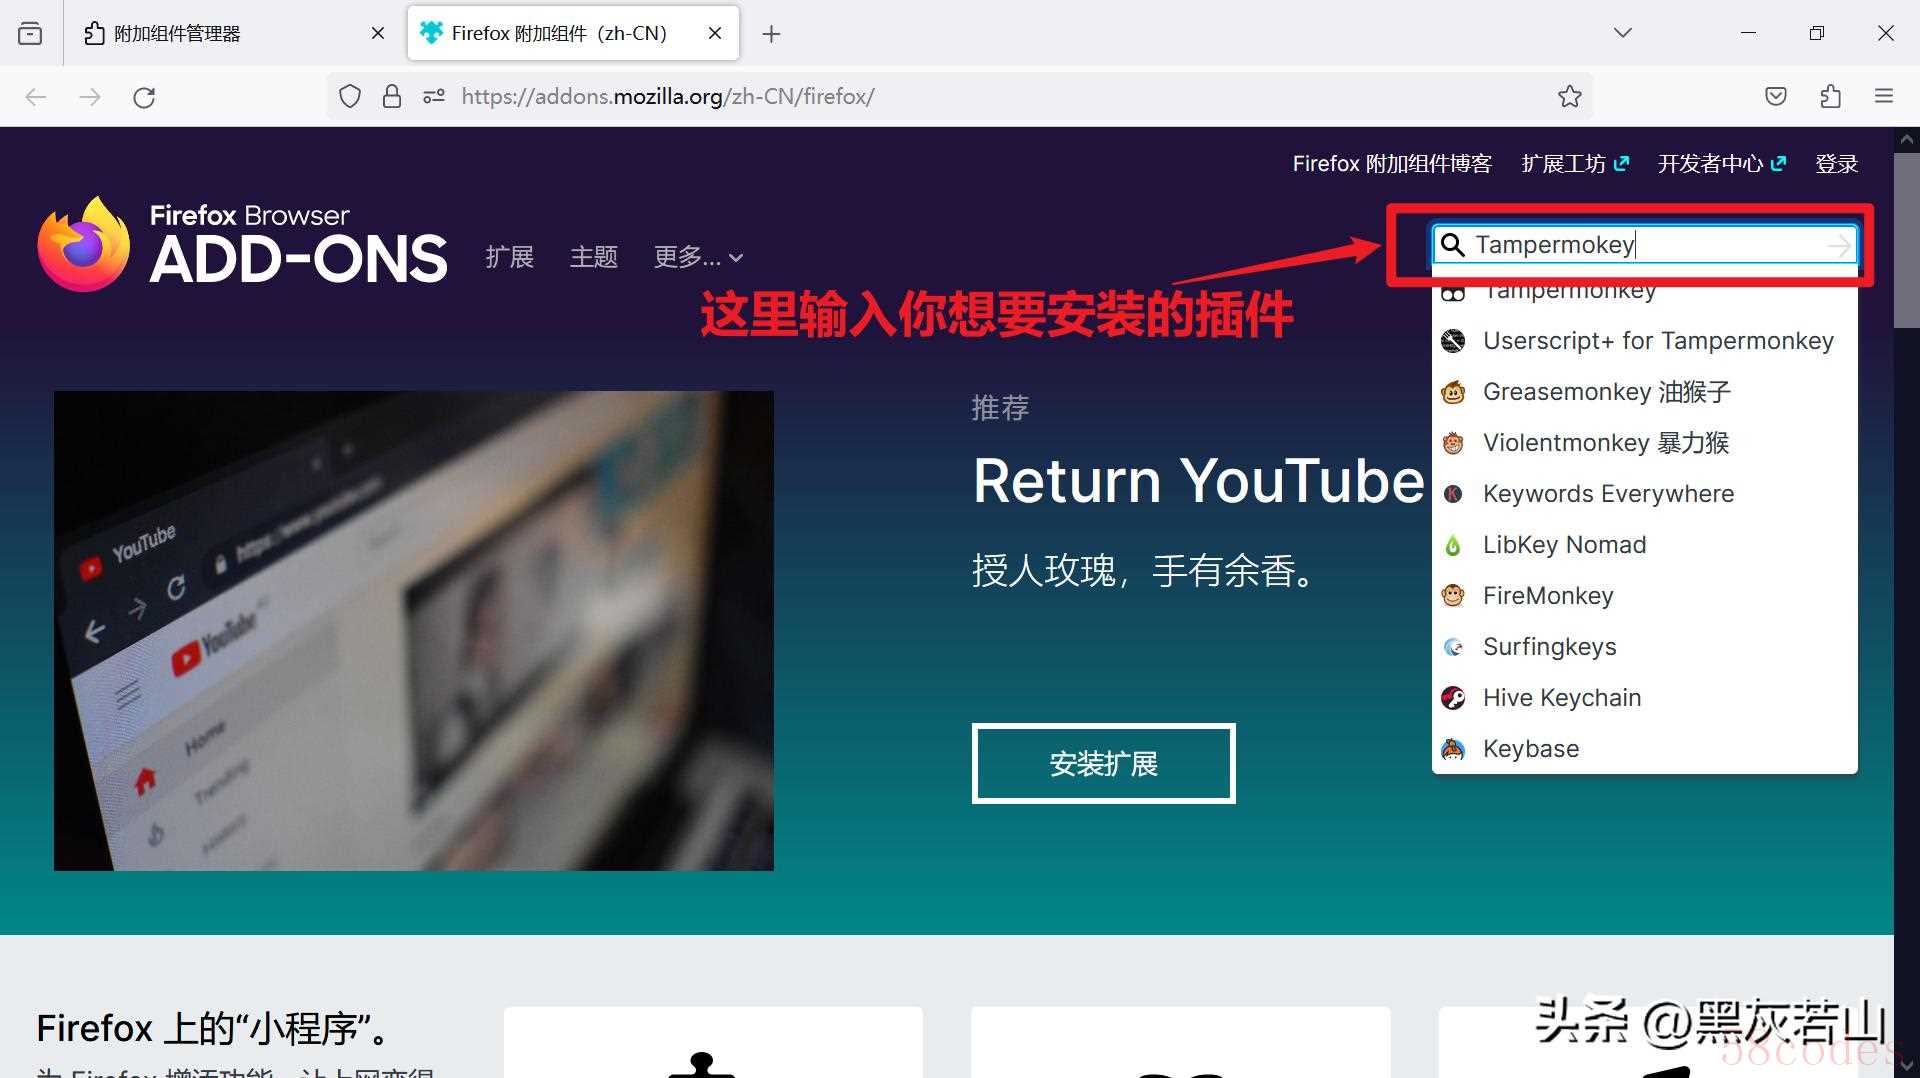Screen dimensions: 1920x1078
Task: Open the tracking protection shield icon
Action: tap(350, 97)
